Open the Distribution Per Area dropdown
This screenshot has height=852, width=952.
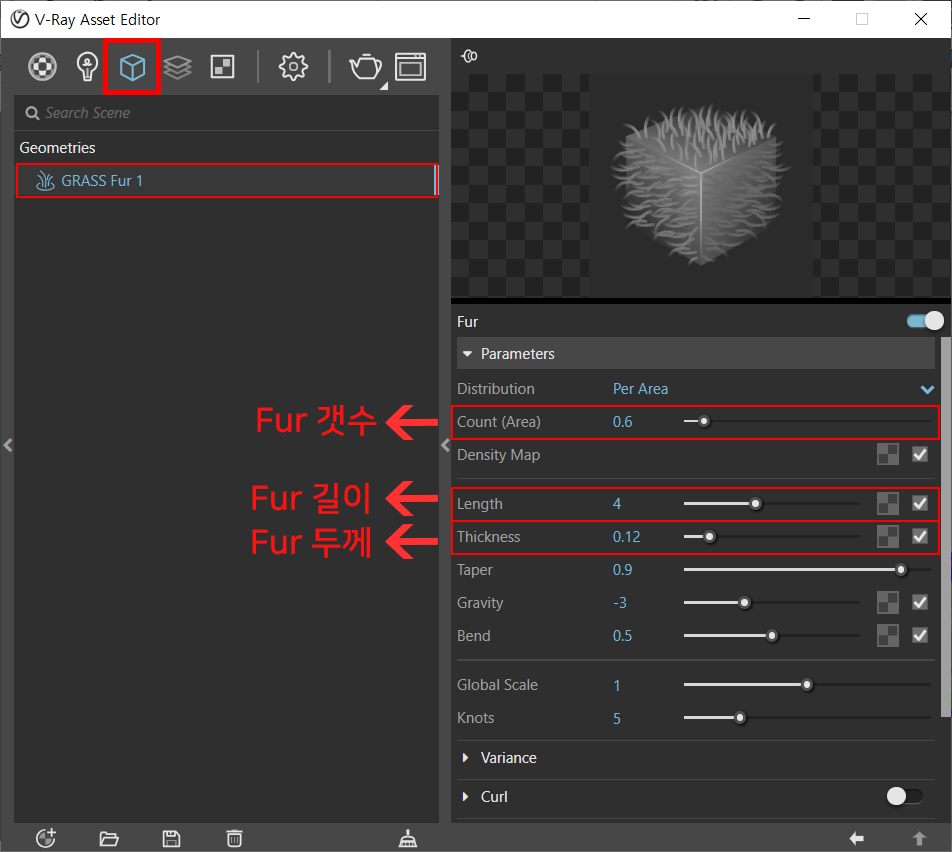click(x=773, y=389)
